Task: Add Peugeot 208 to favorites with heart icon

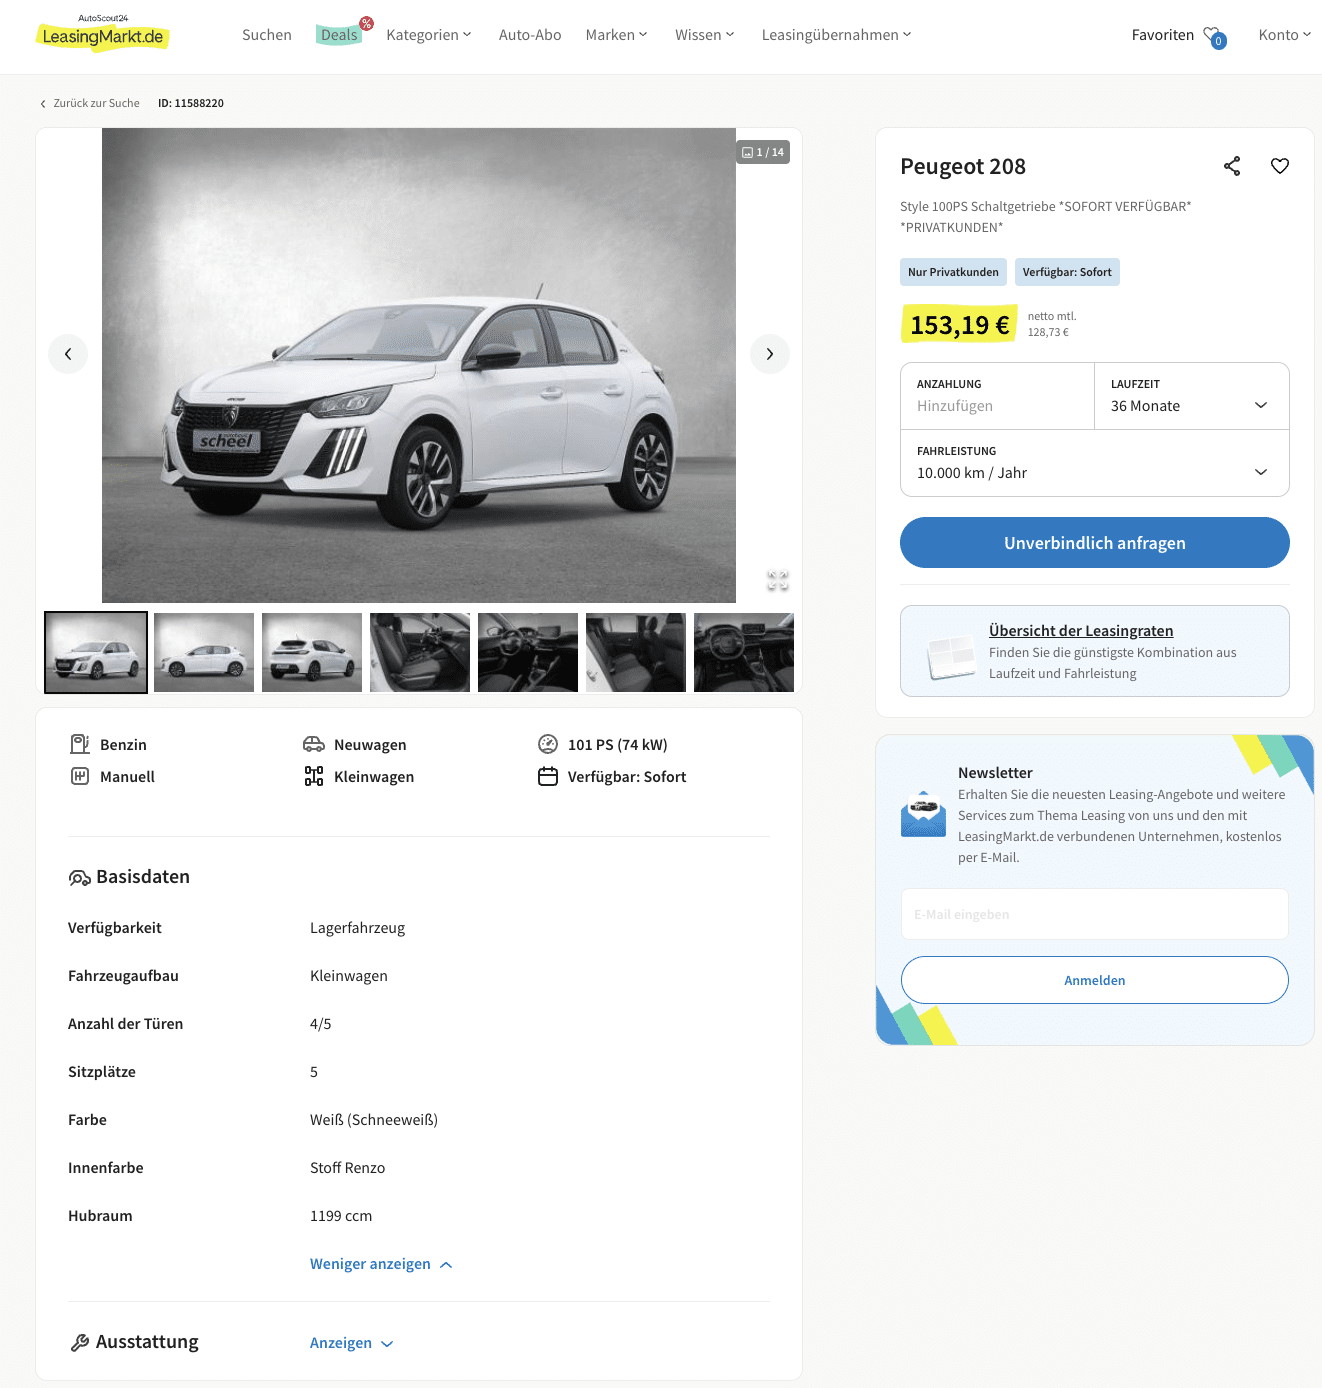Action: pos(1280,166)
